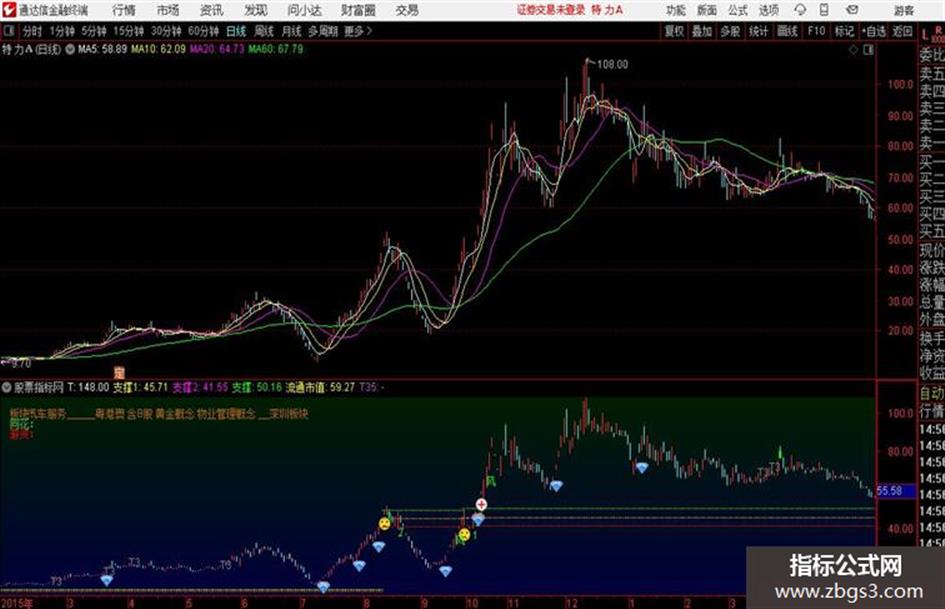
Task: Click the 标记 mark button
Action: point(844,31)
